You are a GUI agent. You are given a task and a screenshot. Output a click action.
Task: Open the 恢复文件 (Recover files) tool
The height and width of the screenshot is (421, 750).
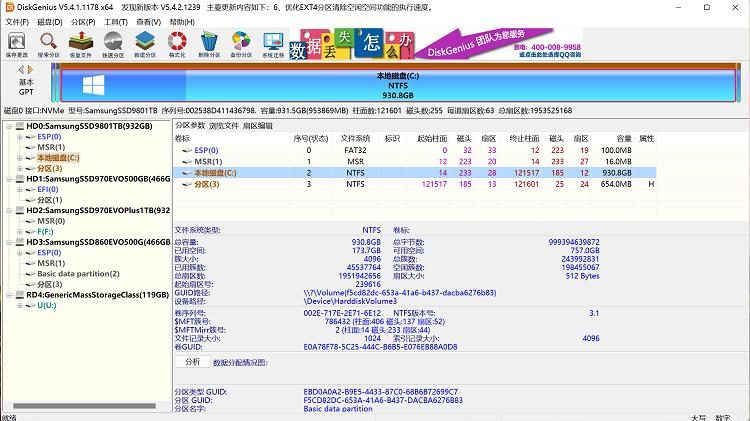80,42
